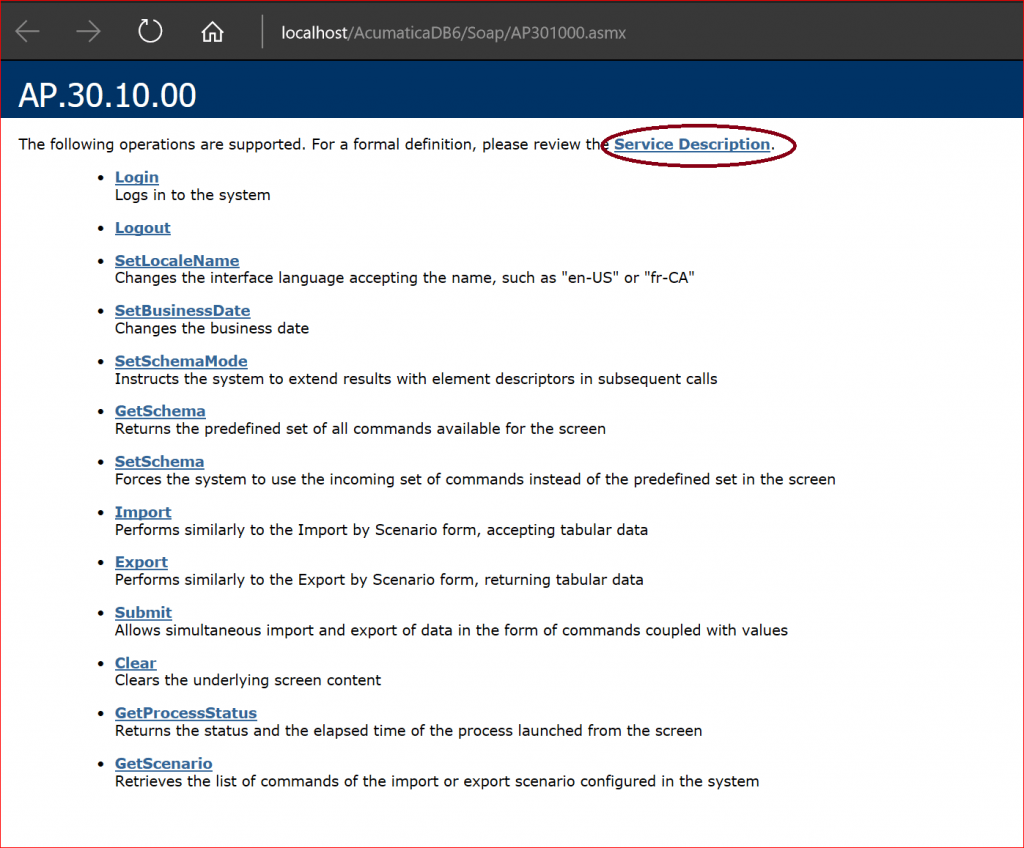The image size is (1024, 848).
Task: Open the SetSchema operation link
Action: coord(159,462)
